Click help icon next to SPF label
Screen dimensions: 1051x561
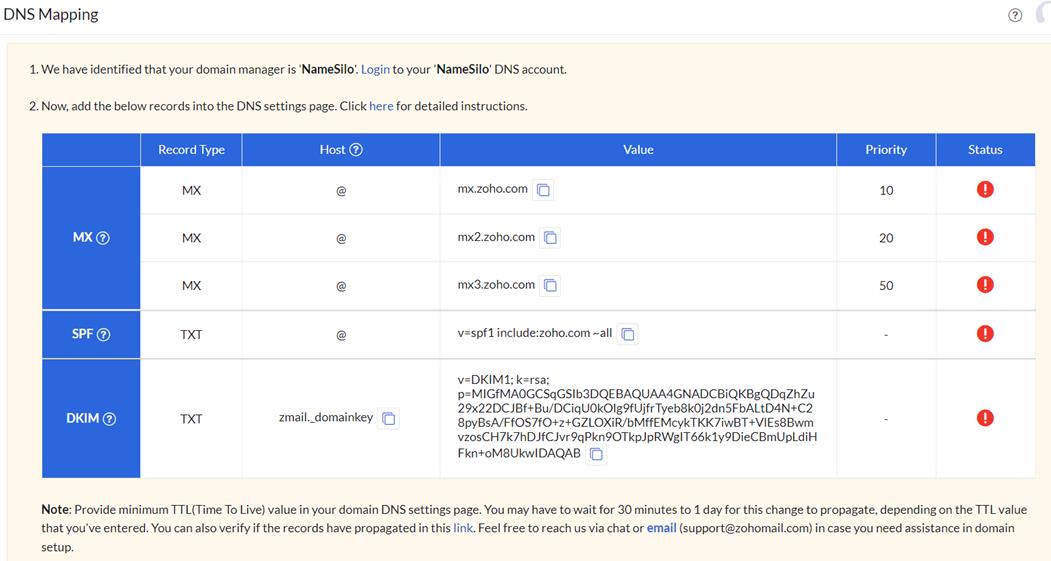104,334
